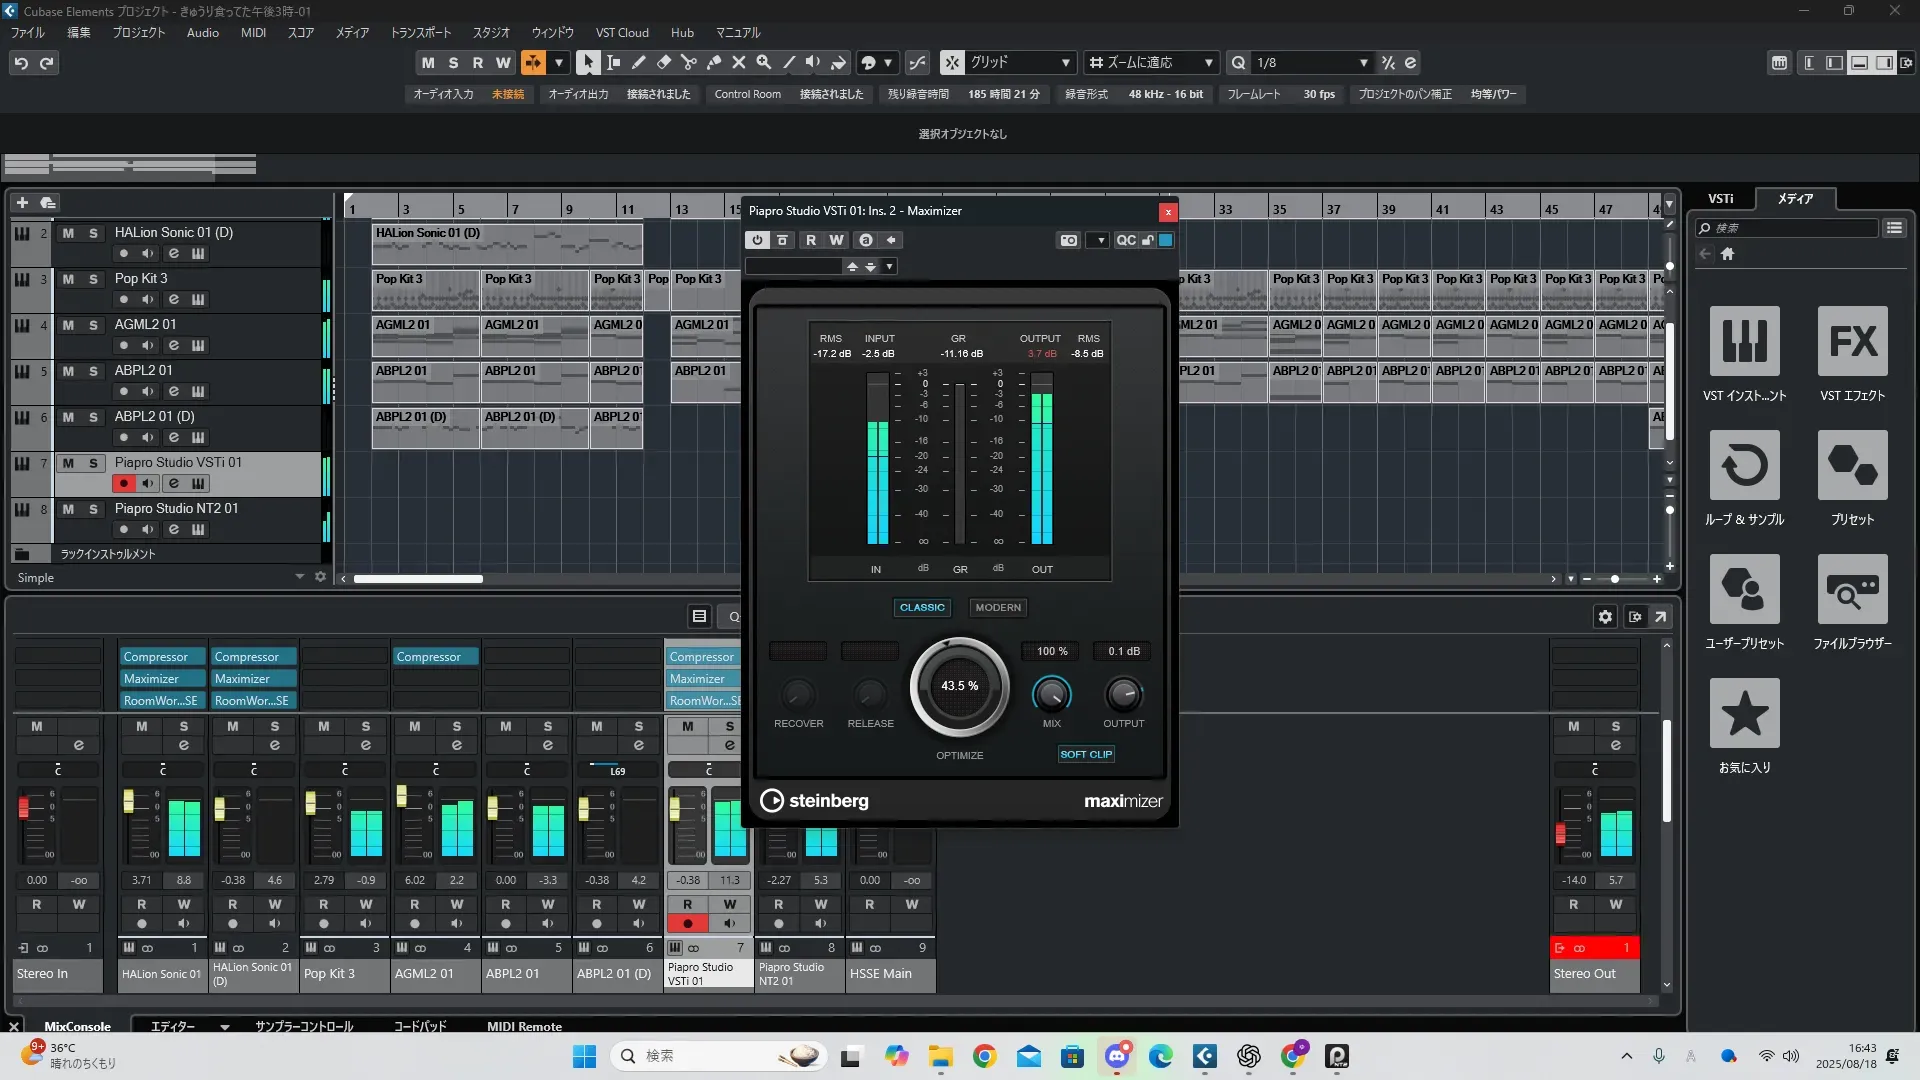Enable SOFT CLIP in Maximizer
Screen dimensions: 1920x1080
[x=1086, y=755]
